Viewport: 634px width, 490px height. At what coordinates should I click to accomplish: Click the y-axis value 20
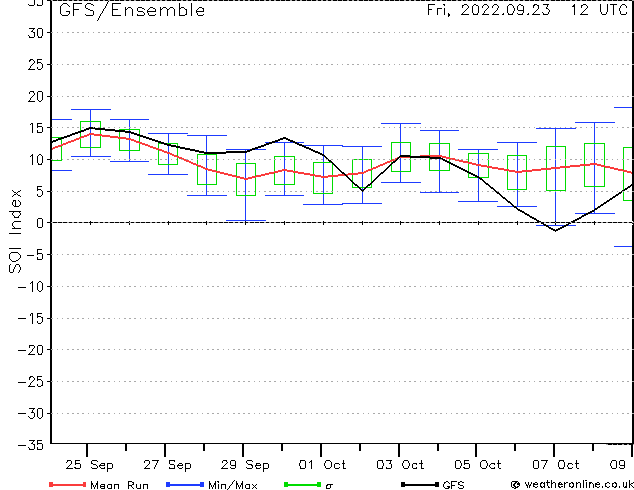pyautogui.click(x=36, y=96)
